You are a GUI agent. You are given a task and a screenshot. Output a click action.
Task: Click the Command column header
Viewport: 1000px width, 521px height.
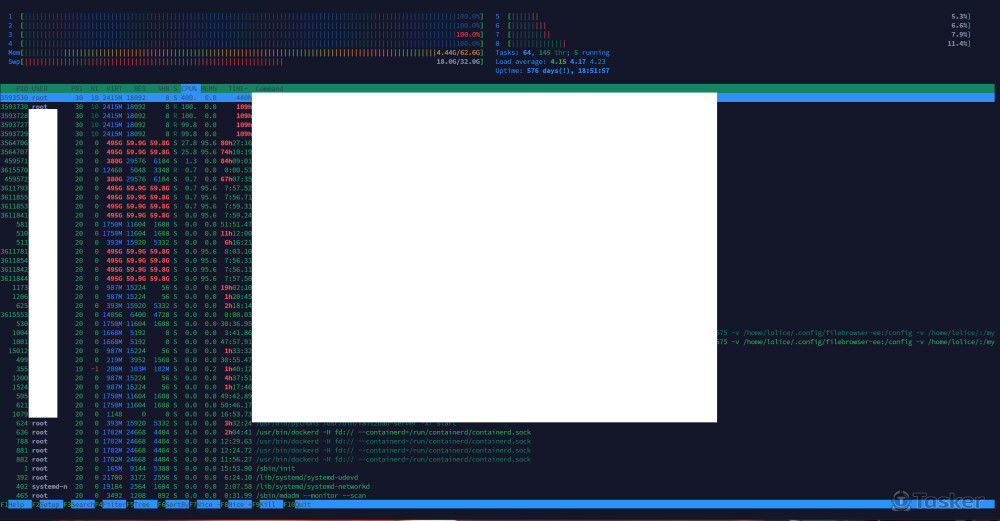tap(270, 88)
